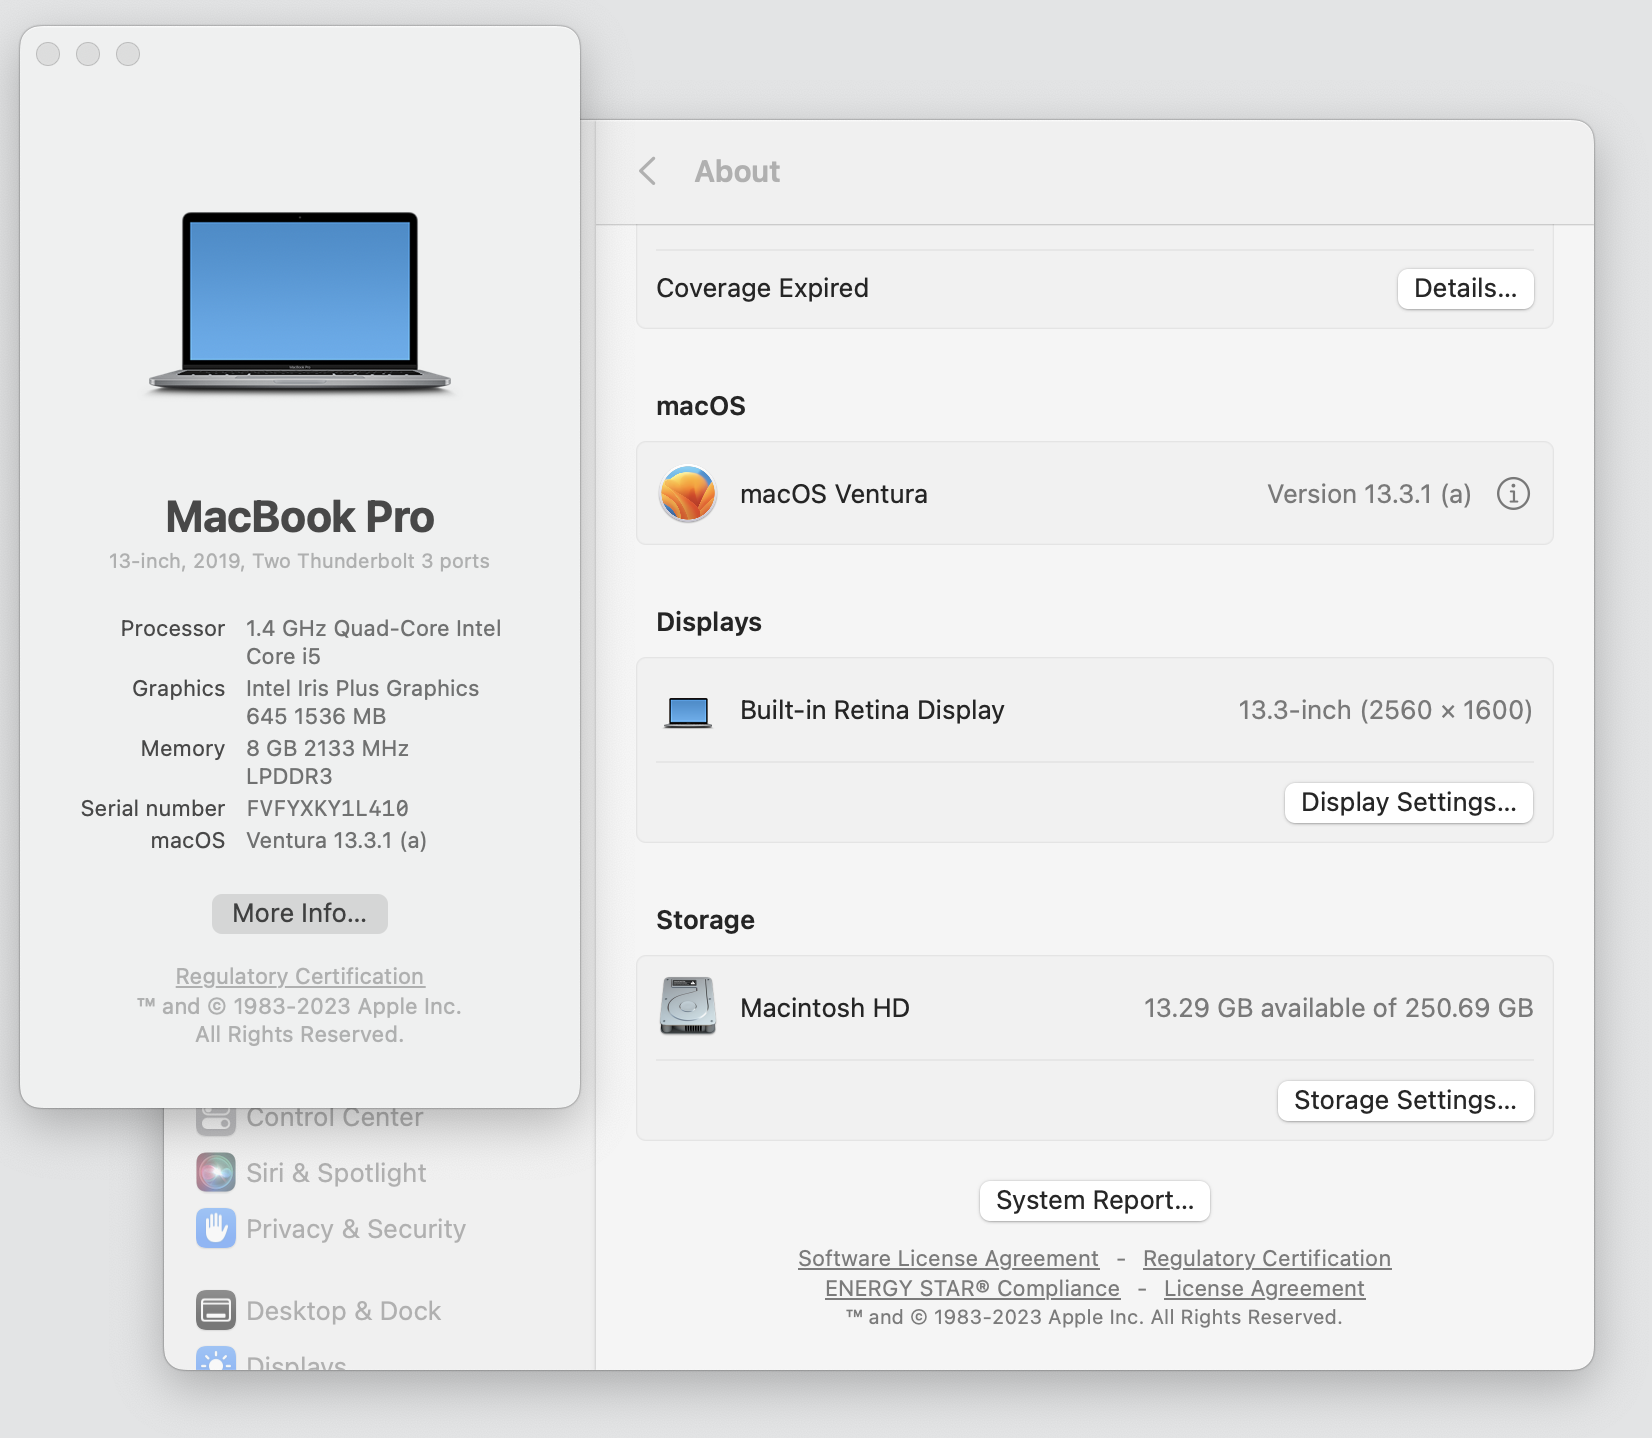
Task: Open License Agreement link next to ENERGY STAR
Action: coord(1264,1288)
